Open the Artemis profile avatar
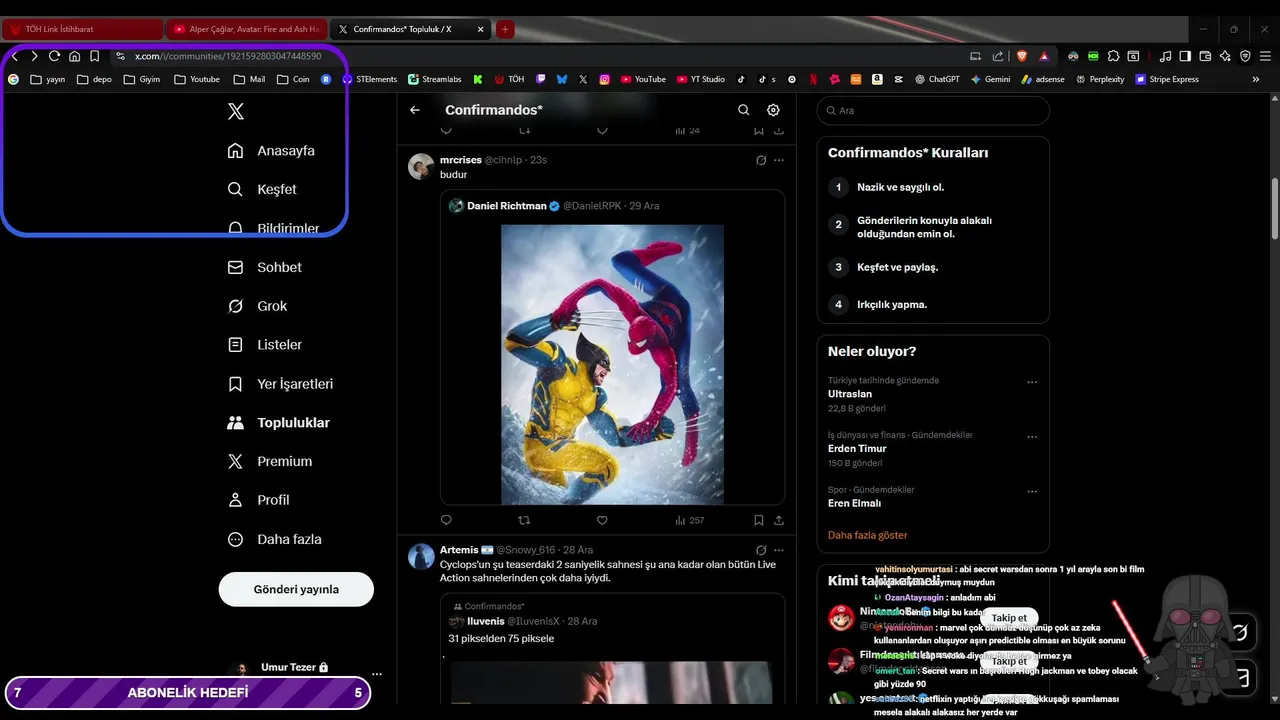 coord(421,556)
